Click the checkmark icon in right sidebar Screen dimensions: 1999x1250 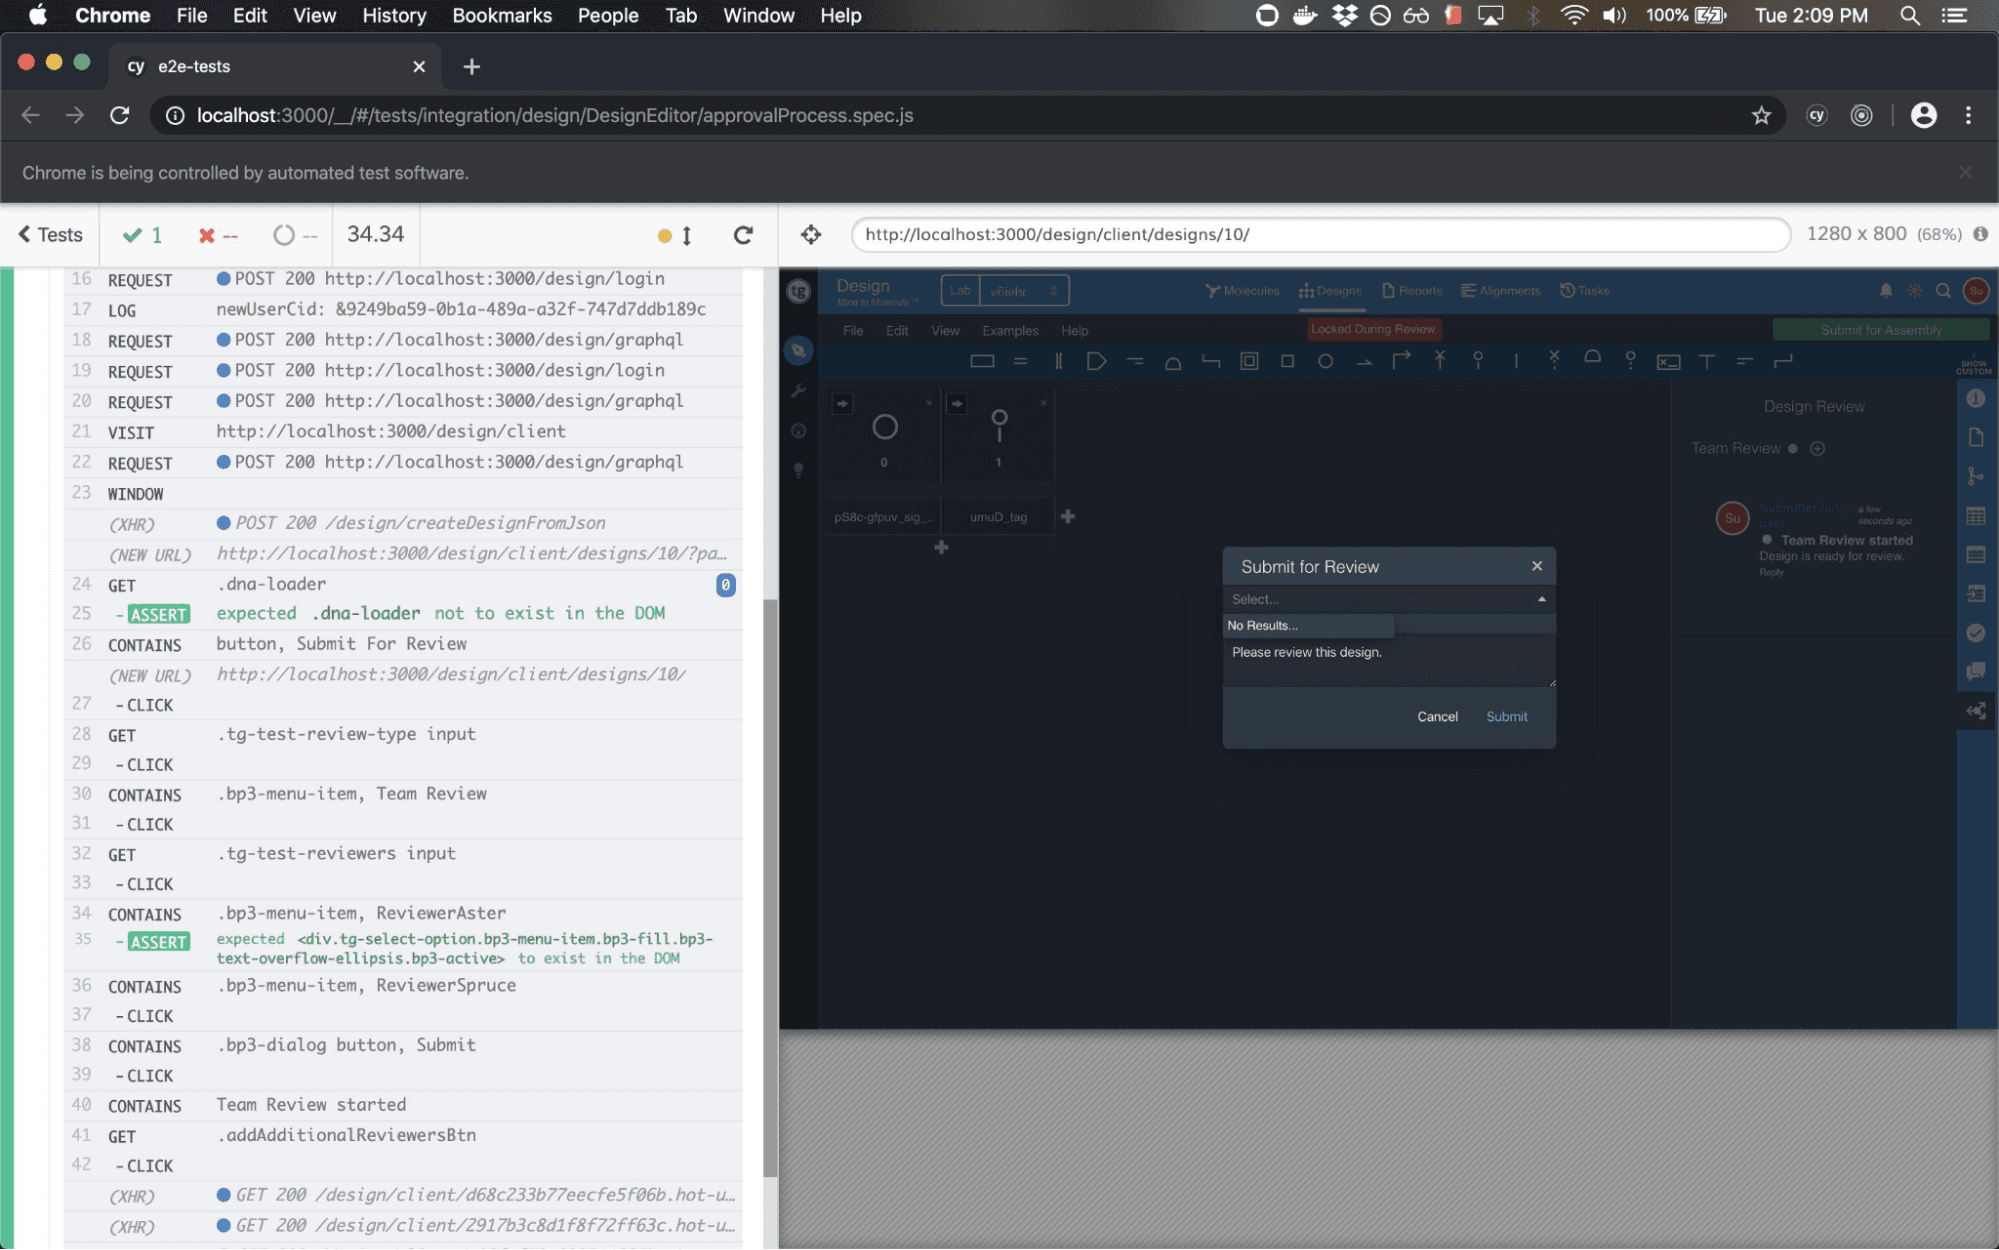click(x=1975, y=632)
